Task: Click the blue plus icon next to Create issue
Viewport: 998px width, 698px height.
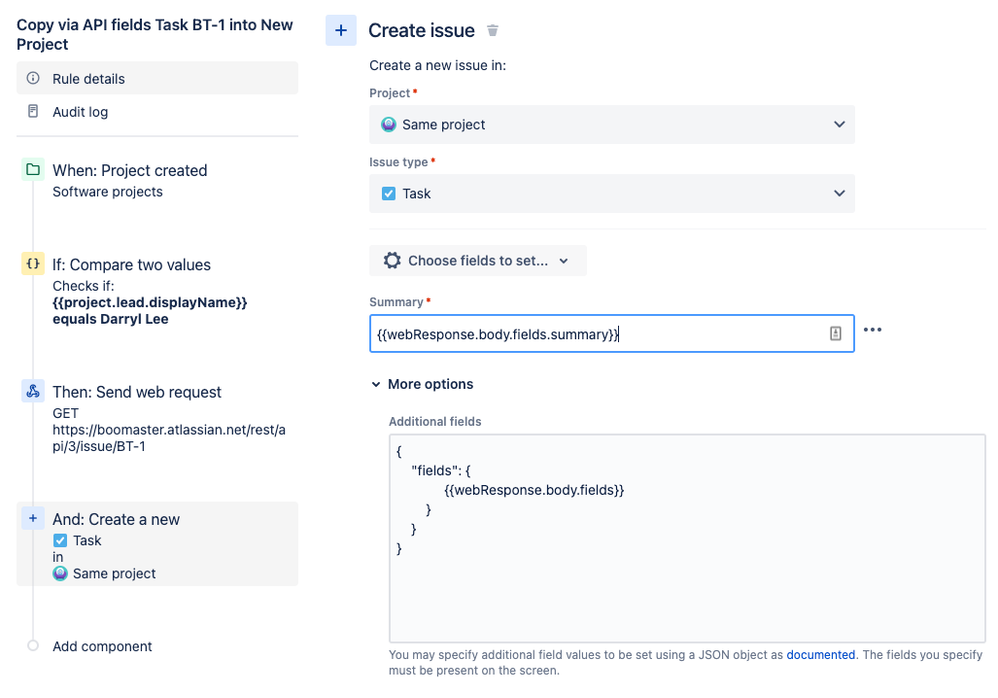Action: pyautogui.click(x=341, y=31)
